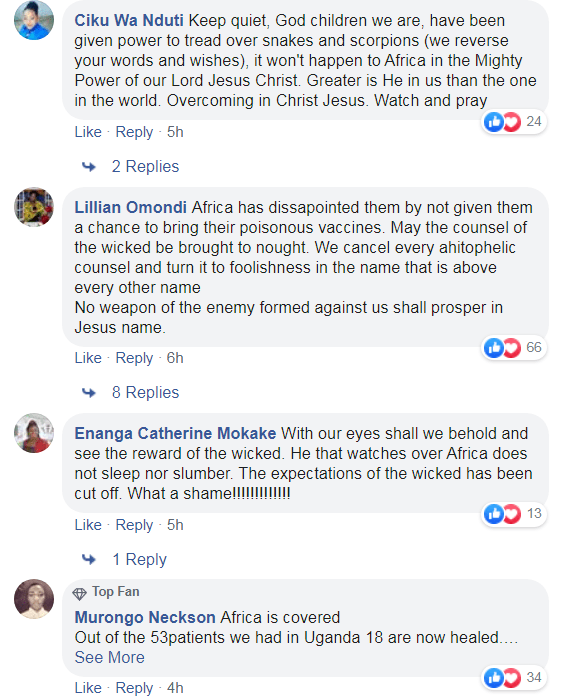View the reactions on Murongo Neckson's comment
Screen dimensions: 571x700
coord(514,678)
